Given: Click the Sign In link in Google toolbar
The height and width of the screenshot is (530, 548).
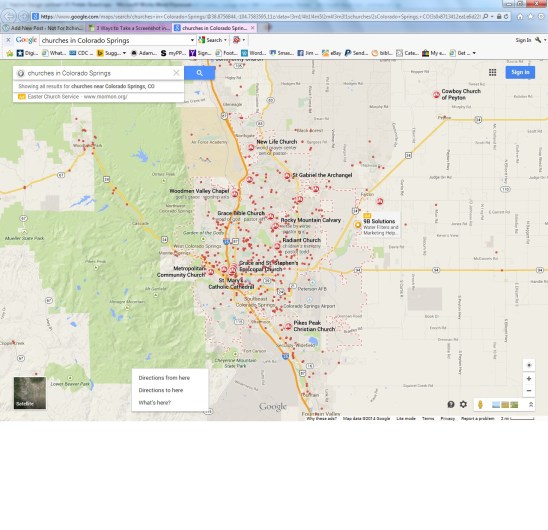Looking at the screenshot, I should pos(523,40).
